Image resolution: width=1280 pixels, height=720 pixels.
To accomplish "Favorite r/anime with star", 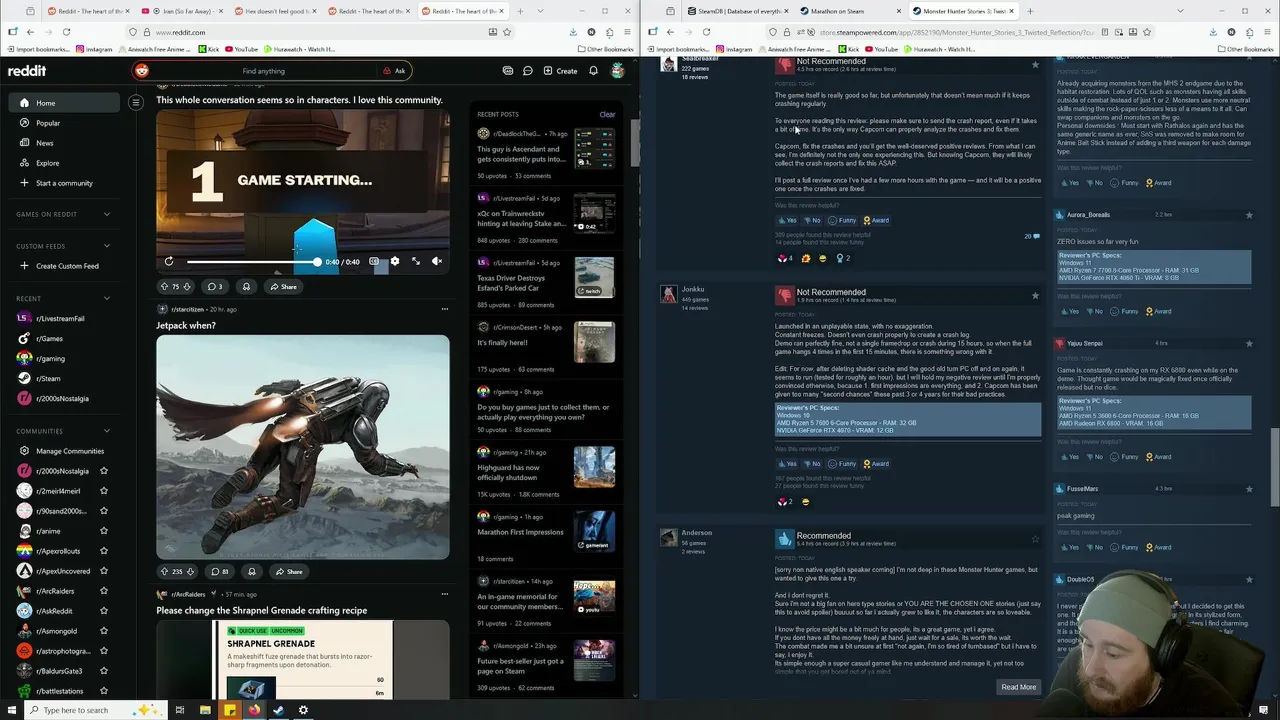I will [x=104, y=531].
